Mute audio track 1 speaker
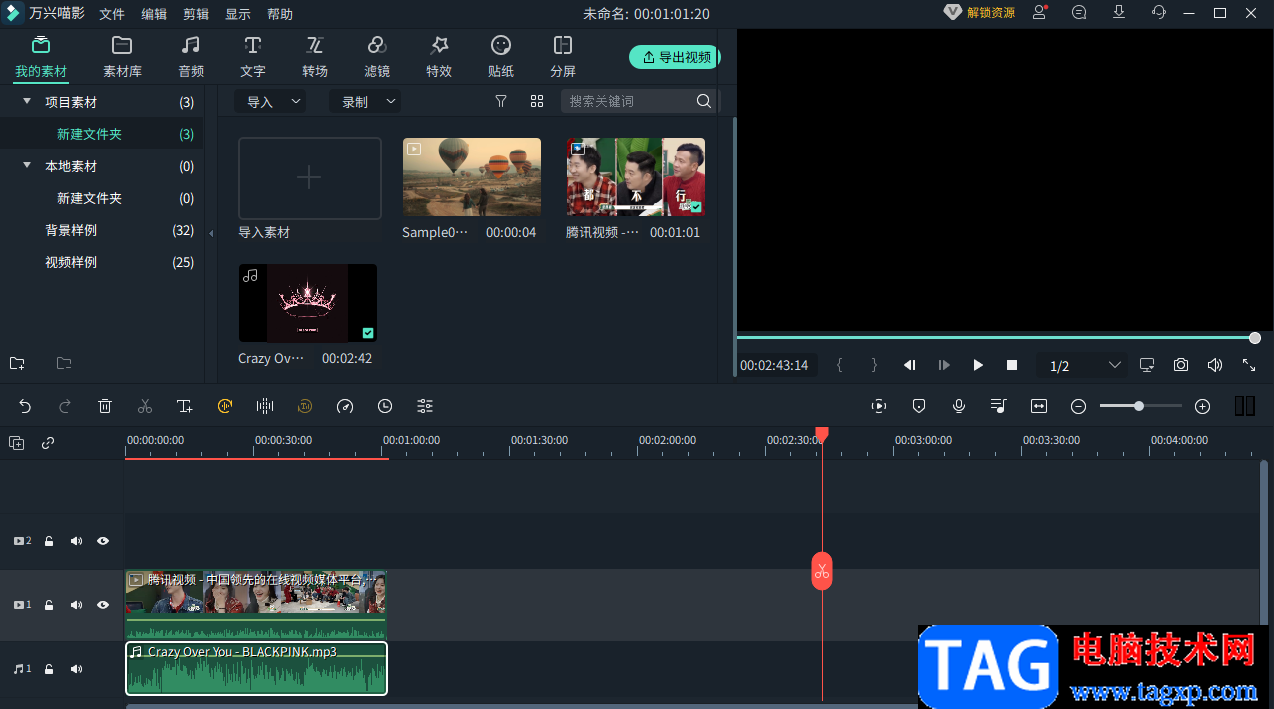The height and width of the screenshot is (709, 1274). pos(76,669)
